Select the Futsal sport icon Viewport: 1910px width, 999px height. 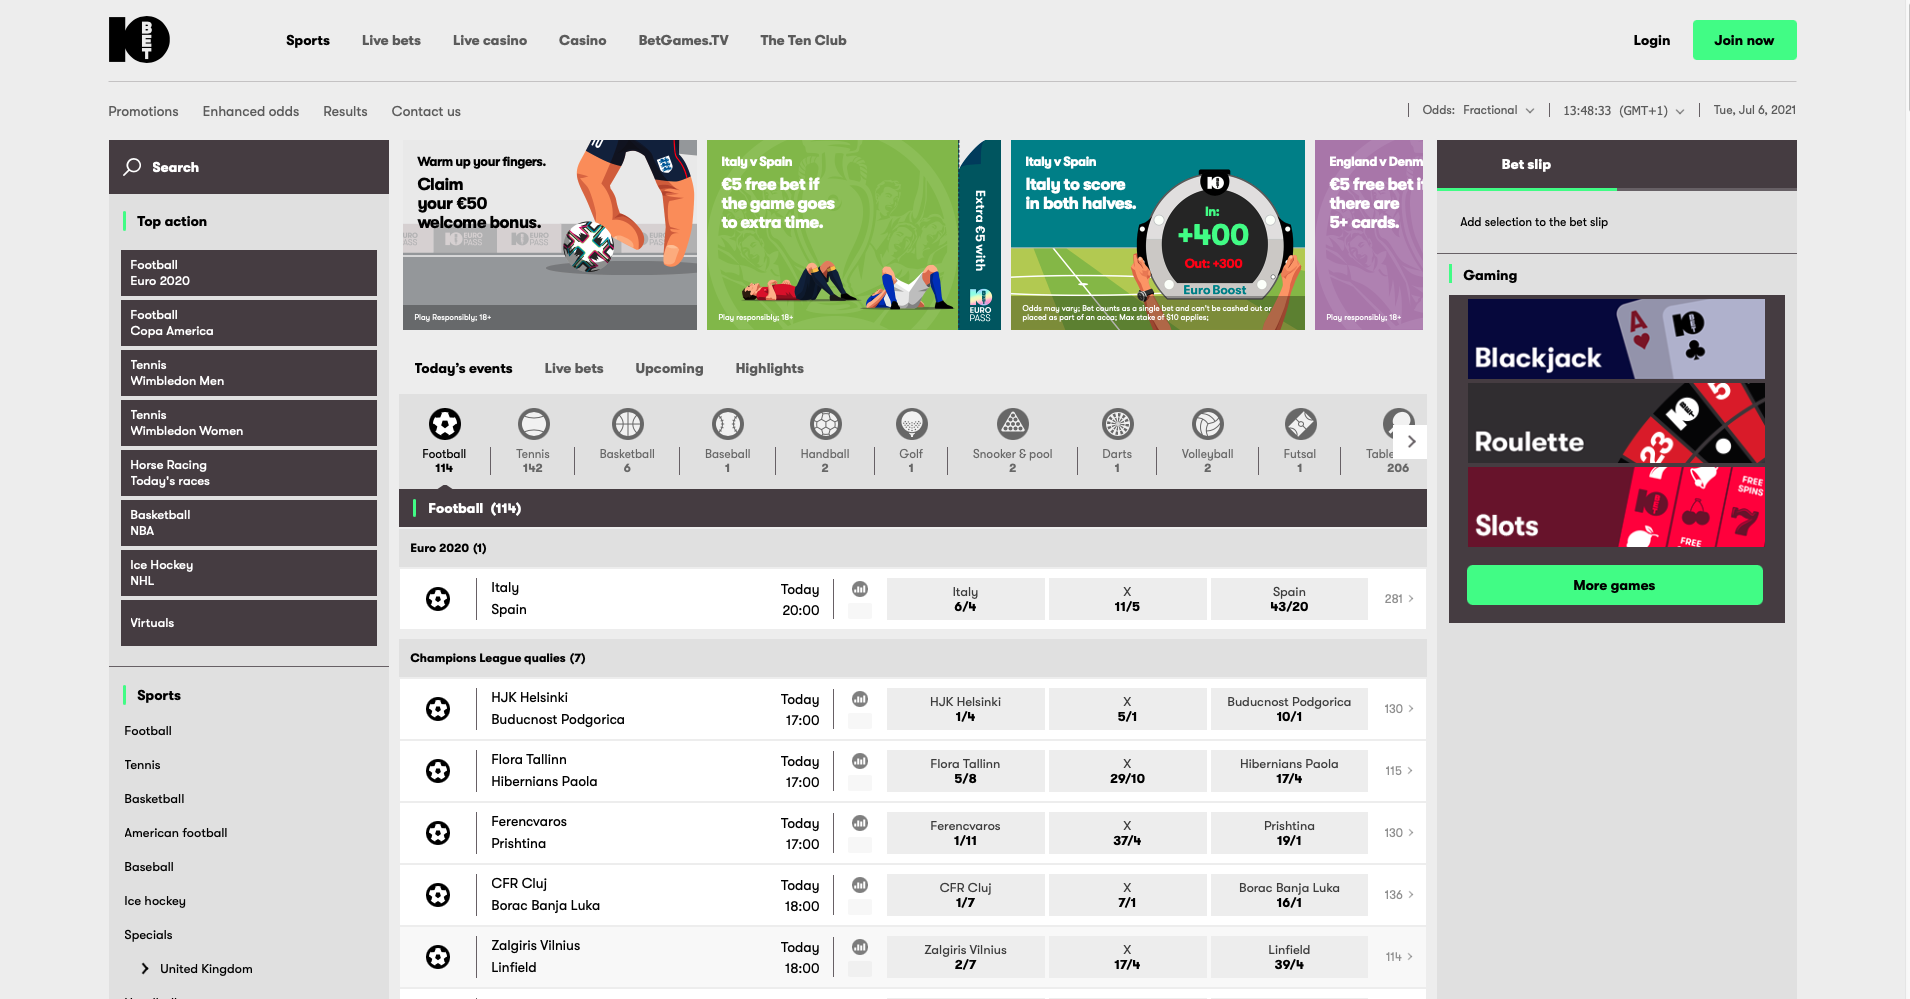(x=1300, y=424)
